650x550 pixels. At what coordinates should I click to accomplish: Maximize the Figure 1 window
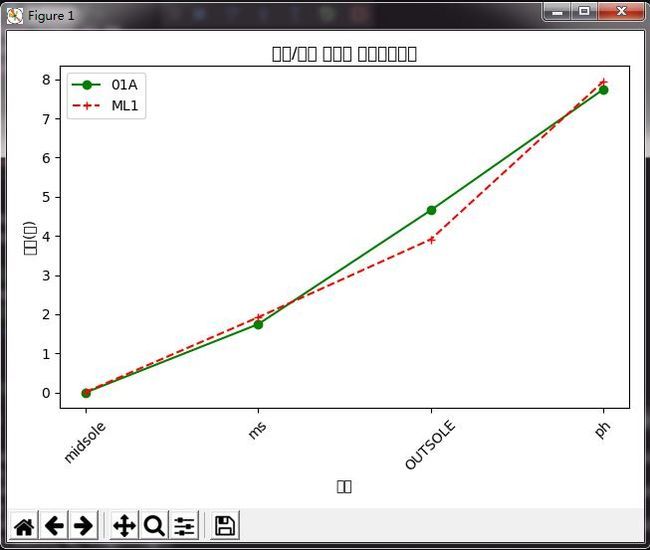click(584, 12)
